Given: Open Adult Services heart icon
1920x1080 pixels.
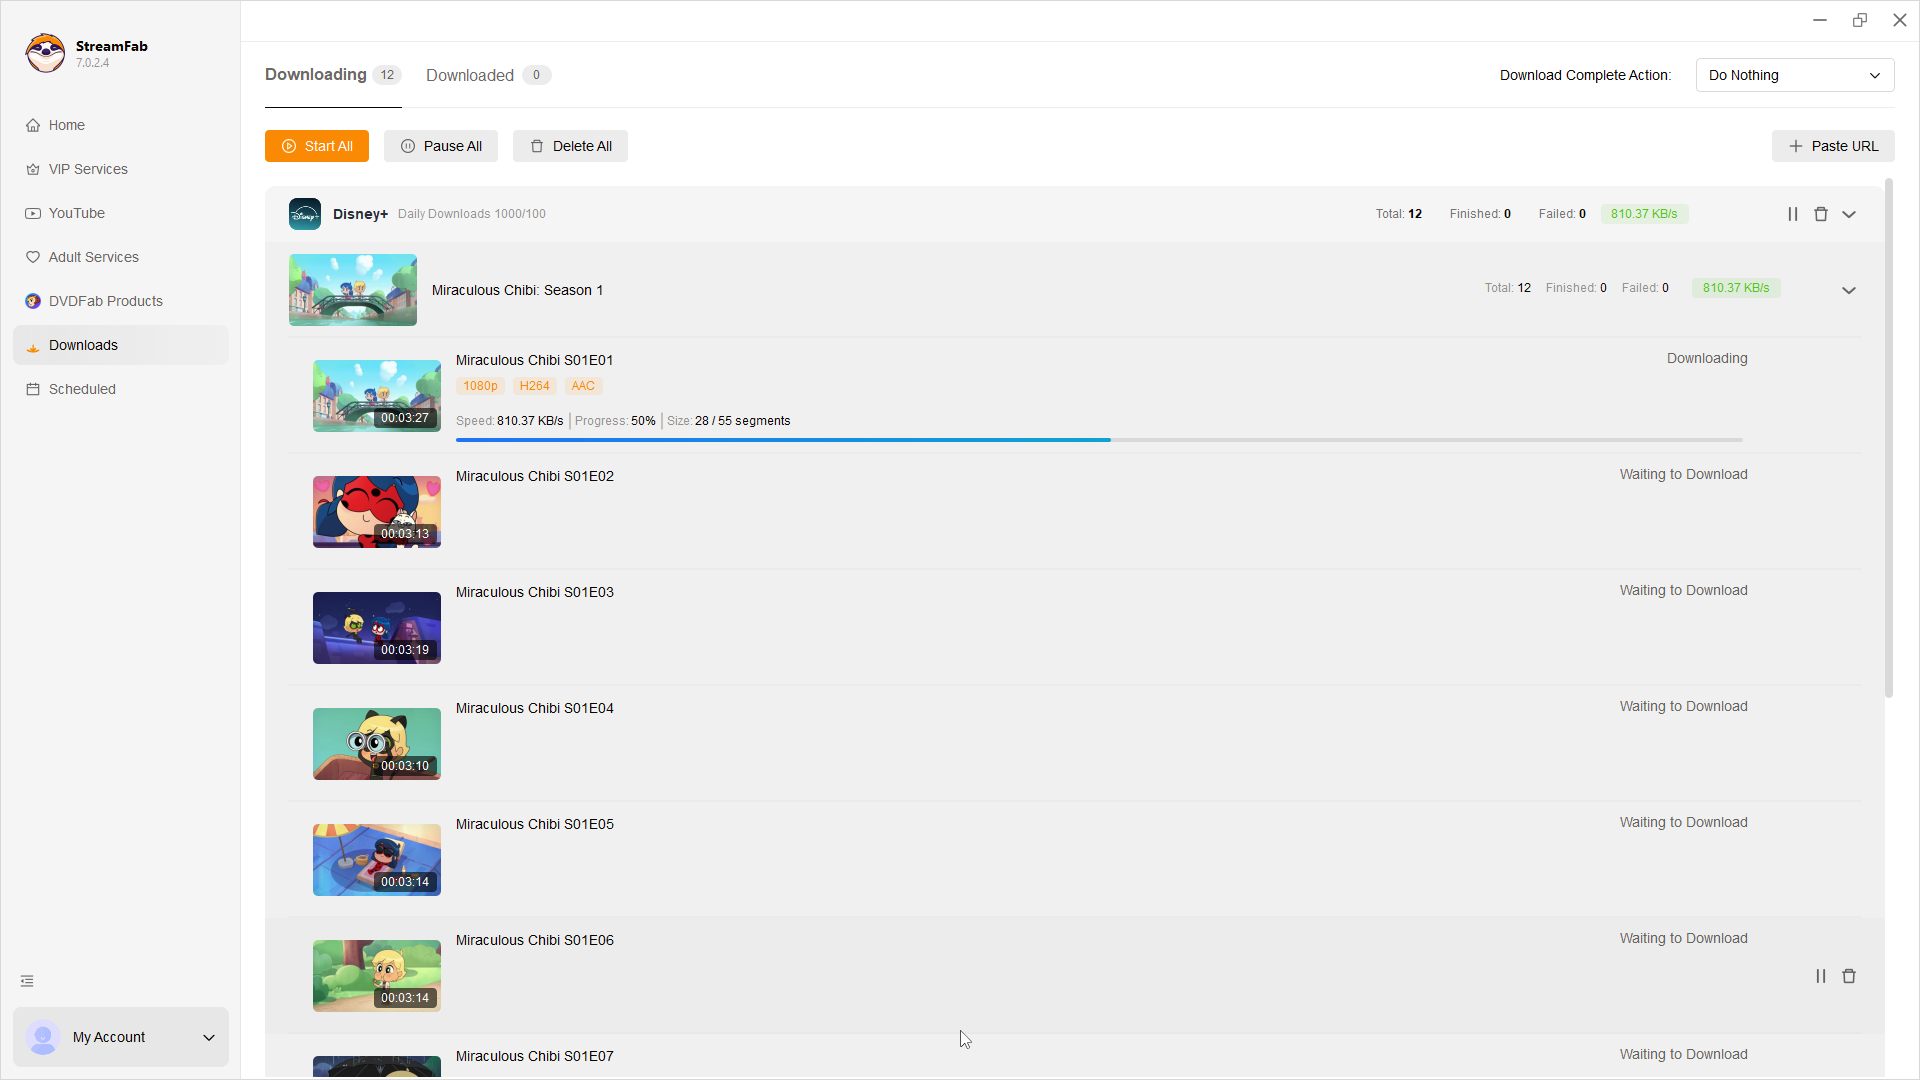Looking at the screenshot, I should (x=33, y=257).
